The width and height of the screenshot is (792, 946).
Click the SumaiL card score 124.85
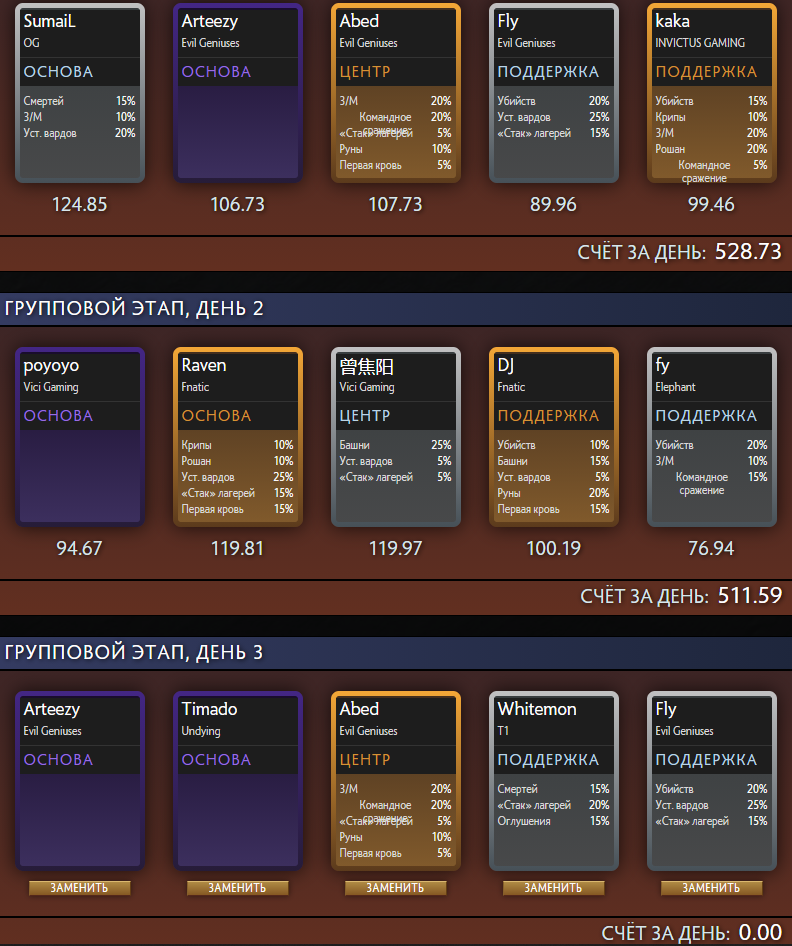click(80, 204)
